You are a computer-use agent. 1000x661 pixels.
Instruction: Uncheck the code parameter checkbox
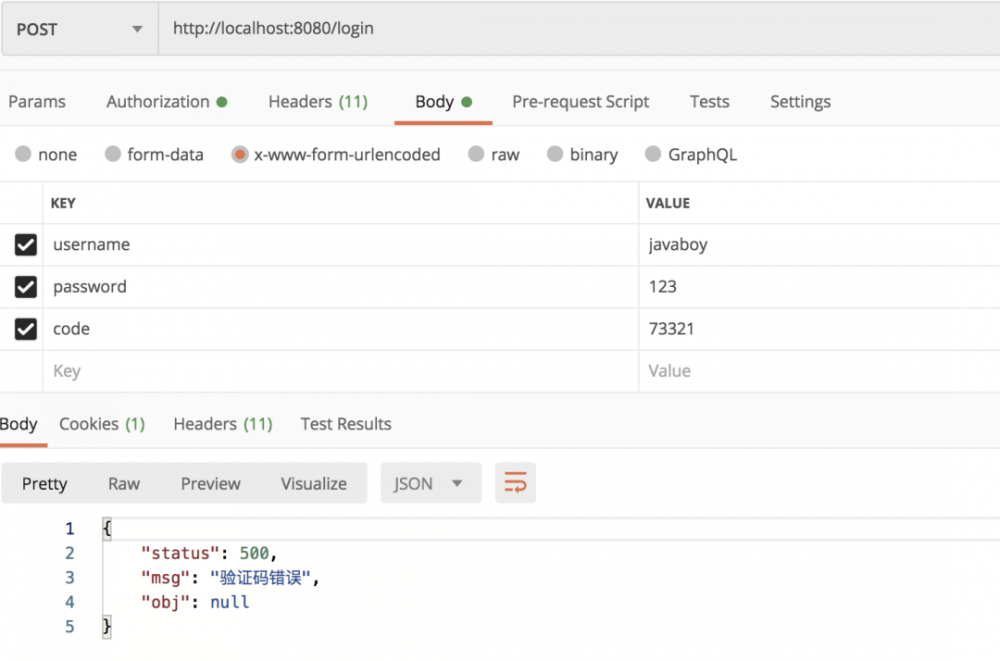click(x=25, y=328)
